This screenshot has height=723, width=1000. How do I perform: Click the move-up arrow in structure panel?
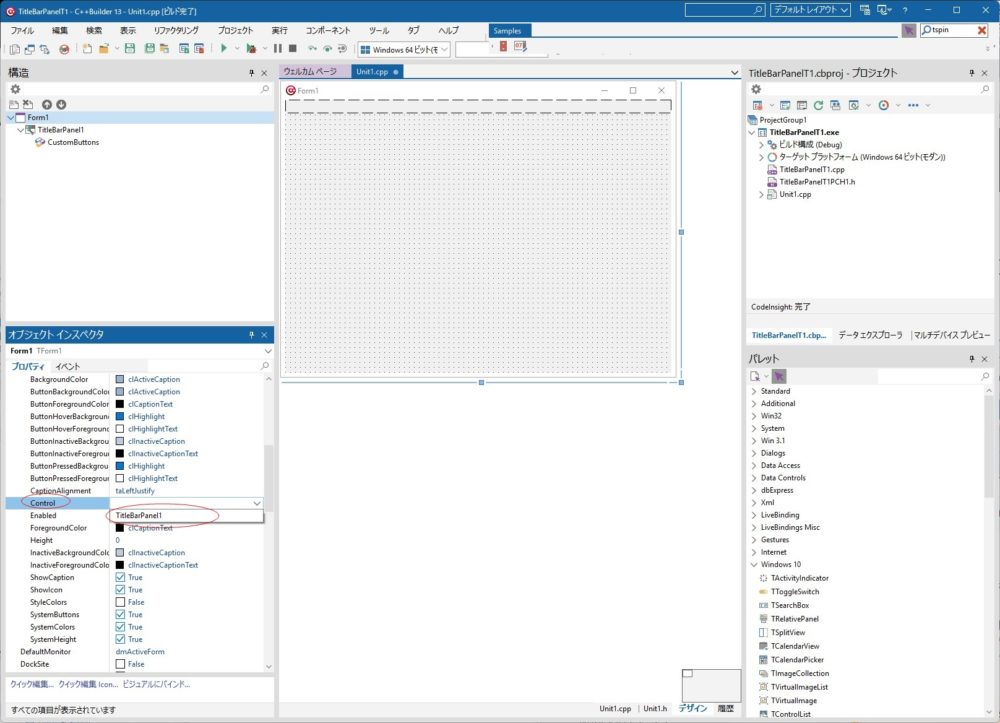coord(47,104)
